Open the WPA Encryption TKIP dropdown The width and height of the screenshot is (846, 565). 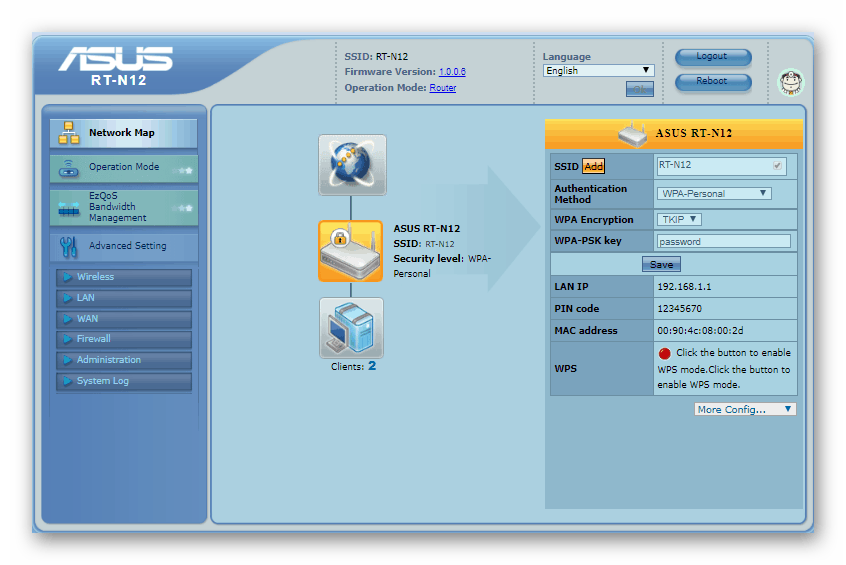[679, 220]
